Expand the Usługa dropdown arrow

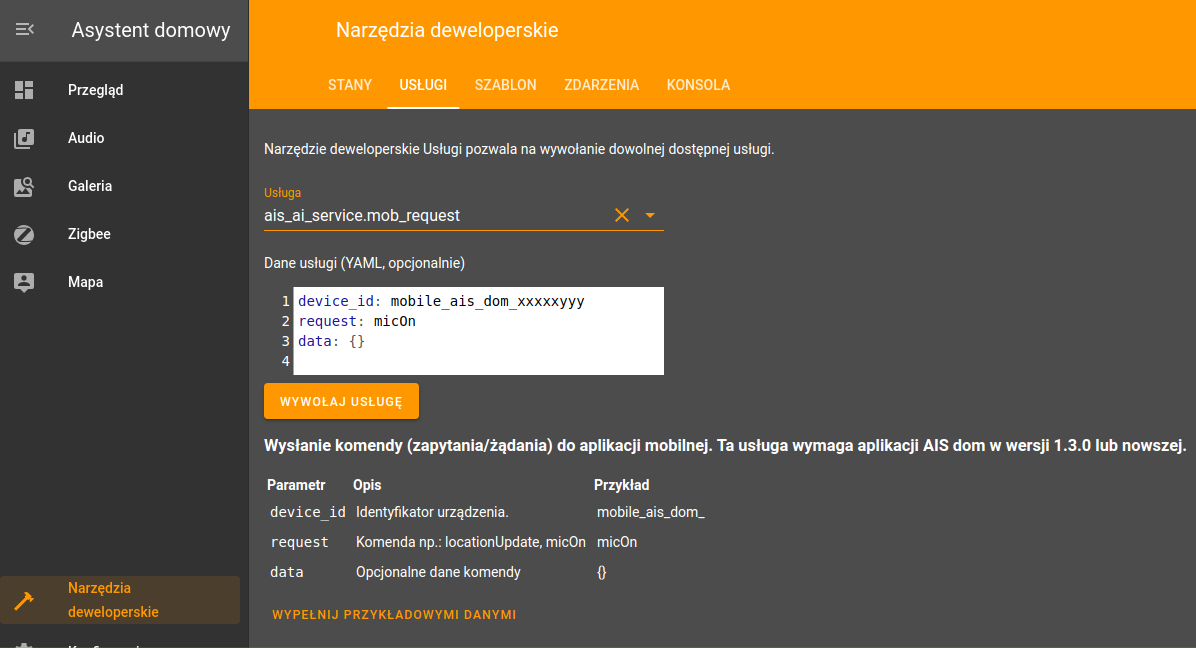[x=650, y=216]
